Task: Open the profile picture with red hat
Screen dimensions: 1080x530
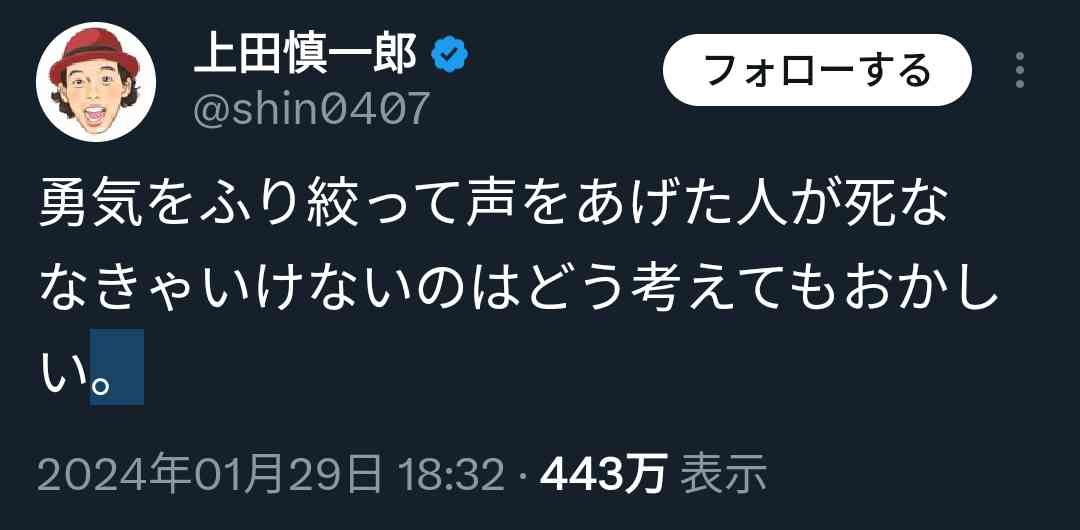Action: 96,82
